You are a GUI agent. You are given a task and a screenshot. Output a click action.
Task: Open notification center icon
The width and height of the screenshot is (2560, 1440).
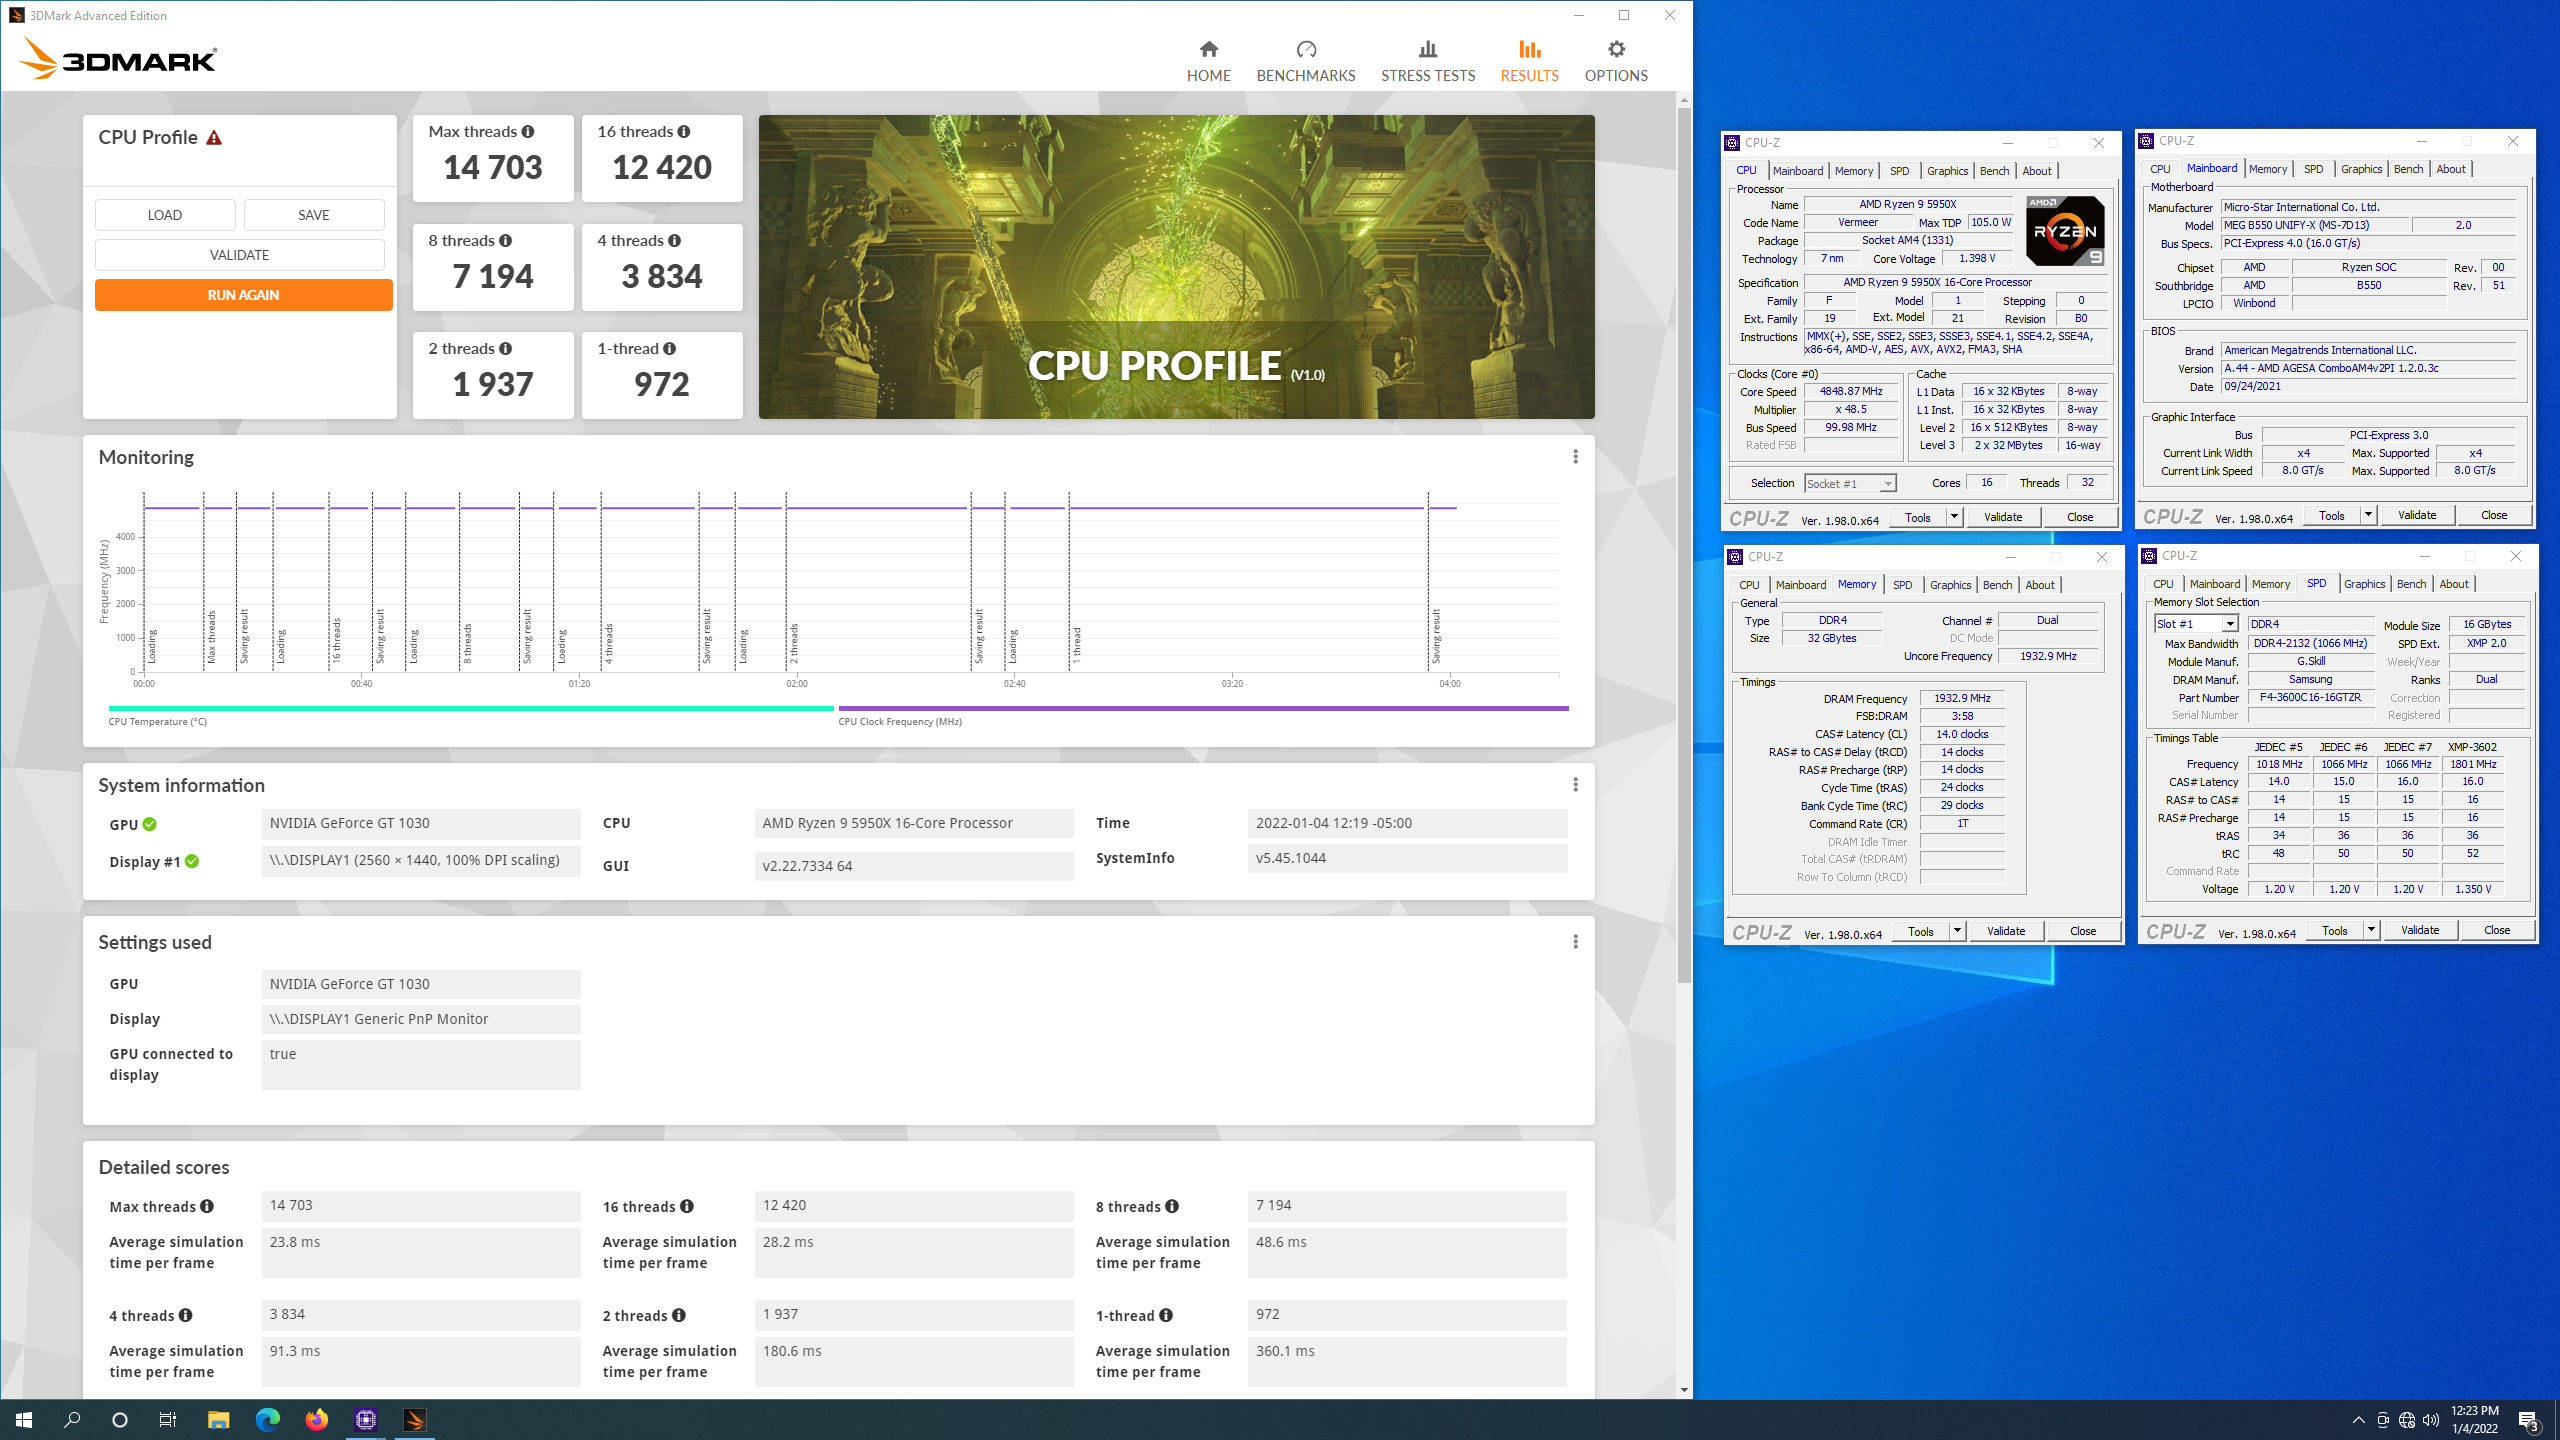coord(2528,1420)
